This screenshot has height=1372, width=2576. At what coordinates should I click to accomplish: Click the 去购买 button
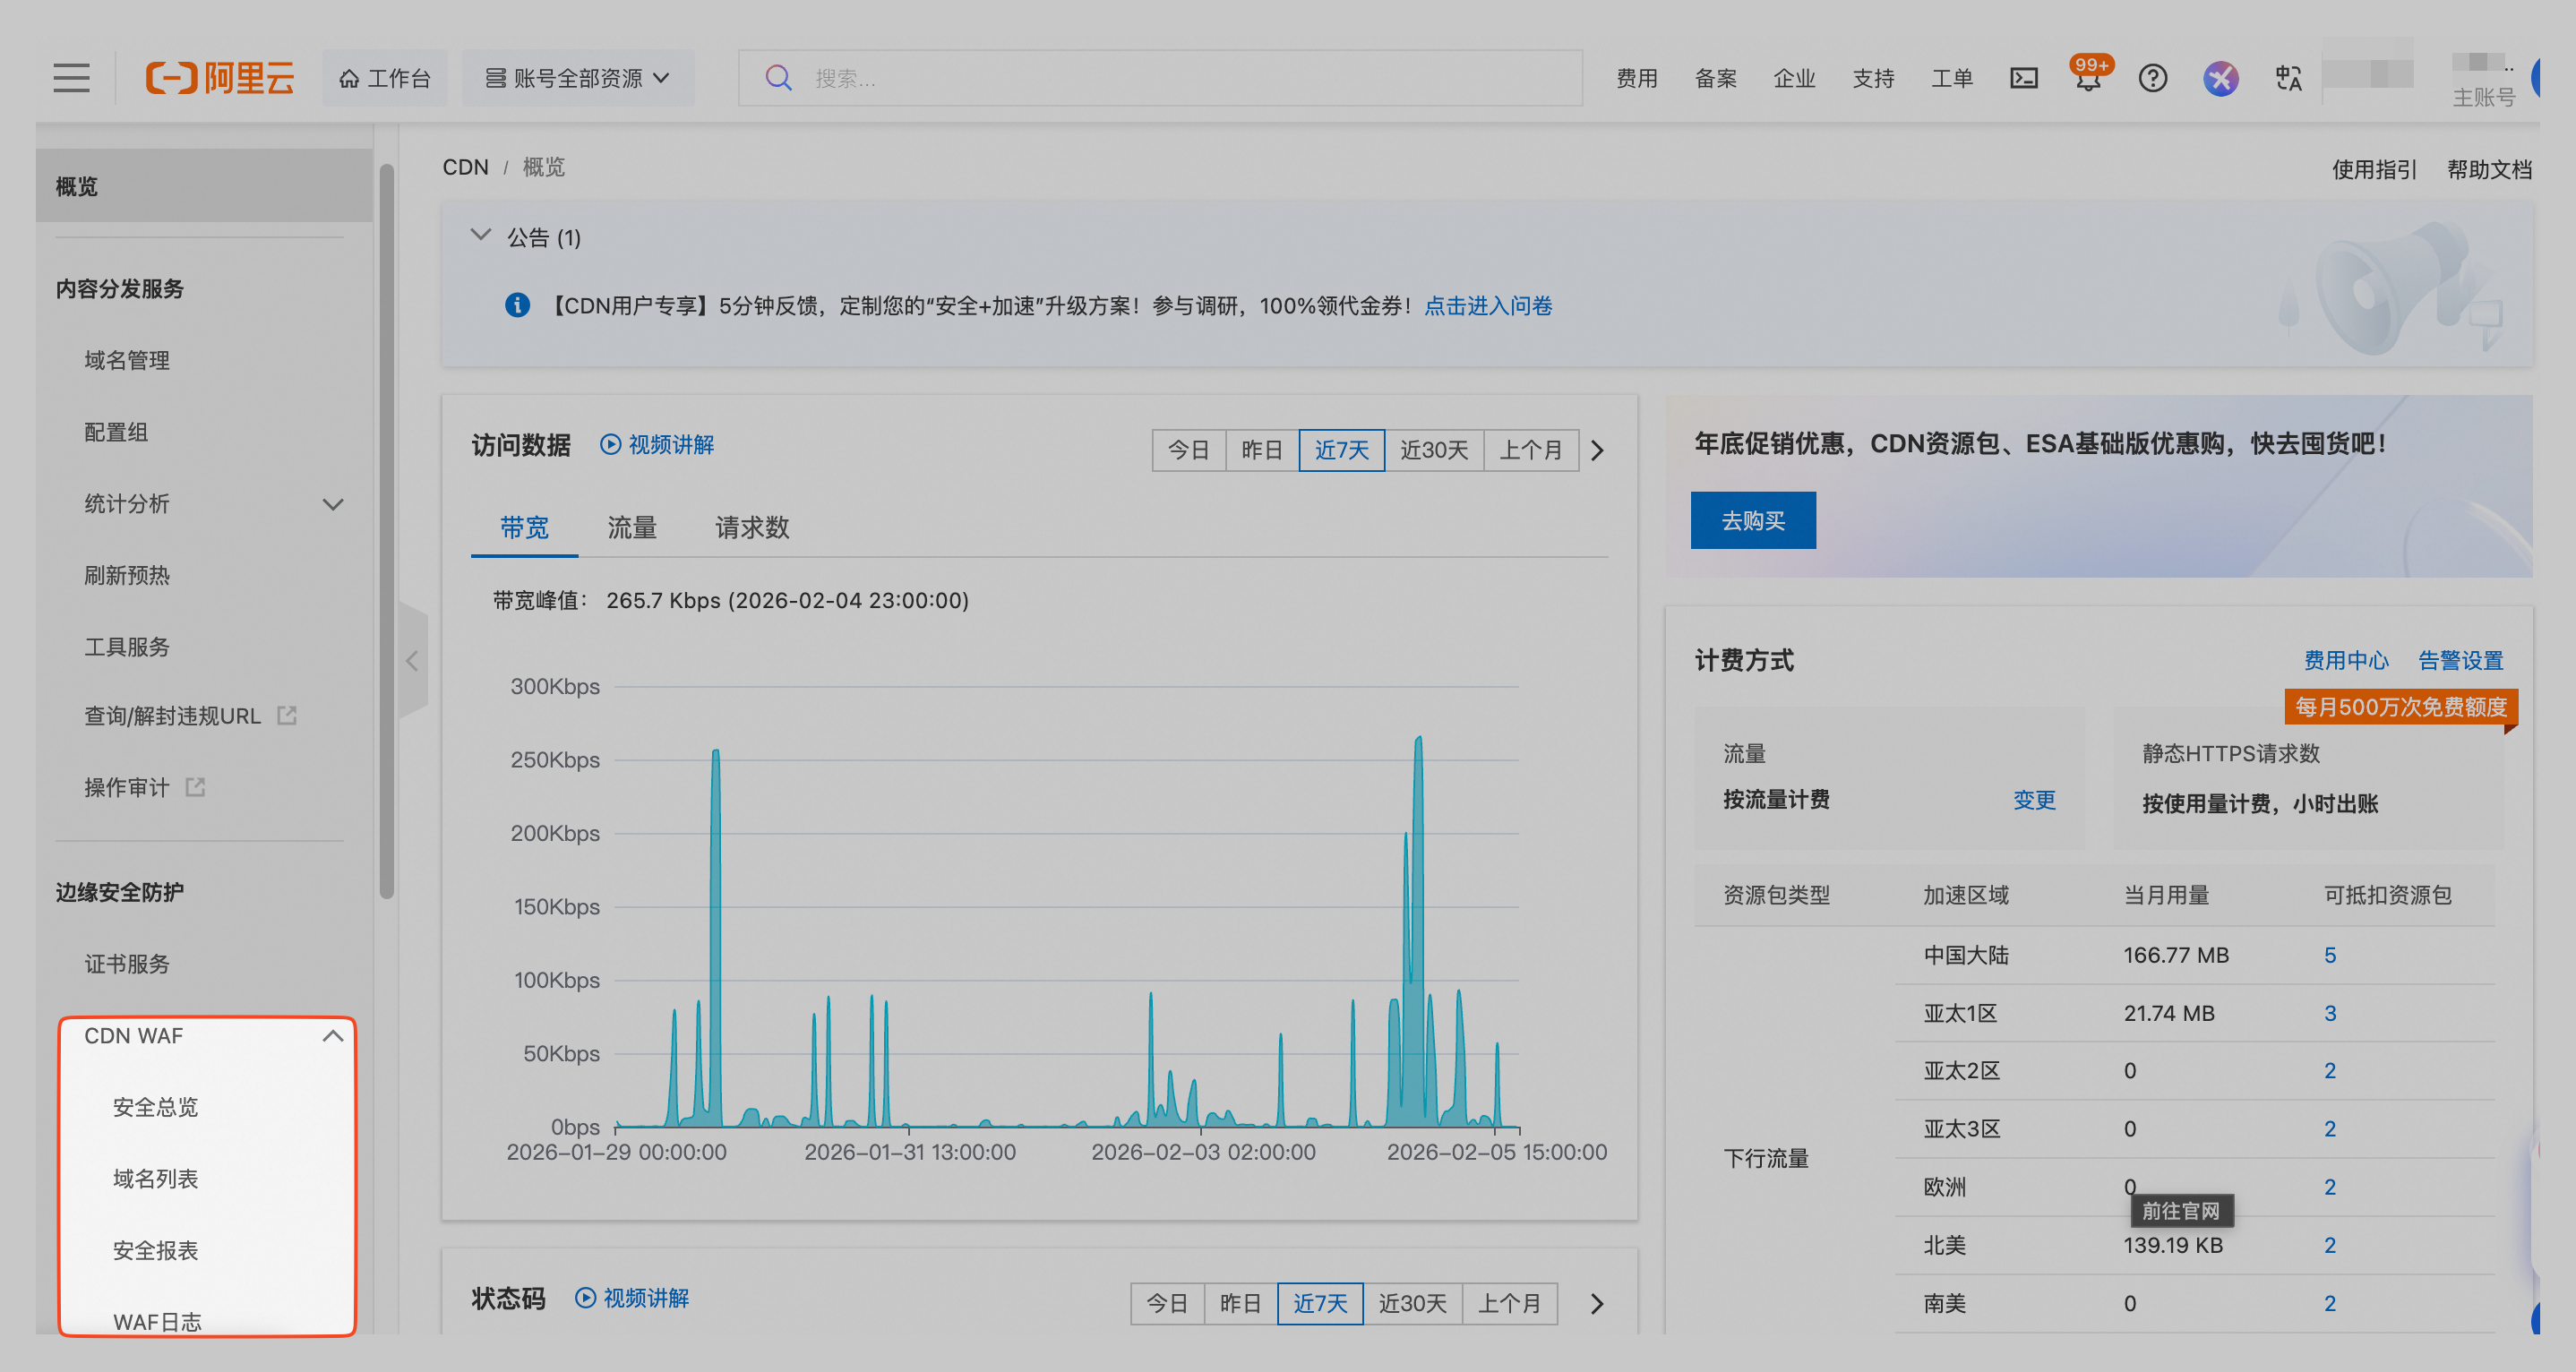pyautogui.click(x=1753, y=521)
